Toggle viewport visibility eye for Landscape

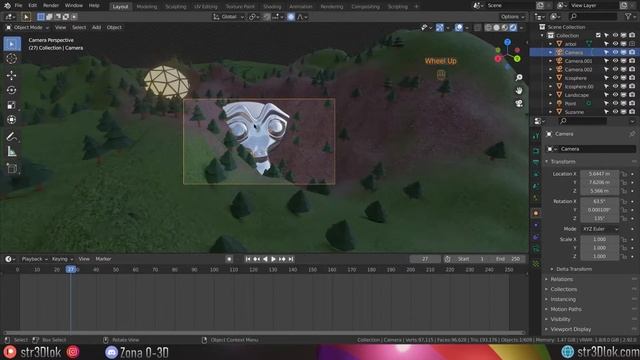coord(615,95)
